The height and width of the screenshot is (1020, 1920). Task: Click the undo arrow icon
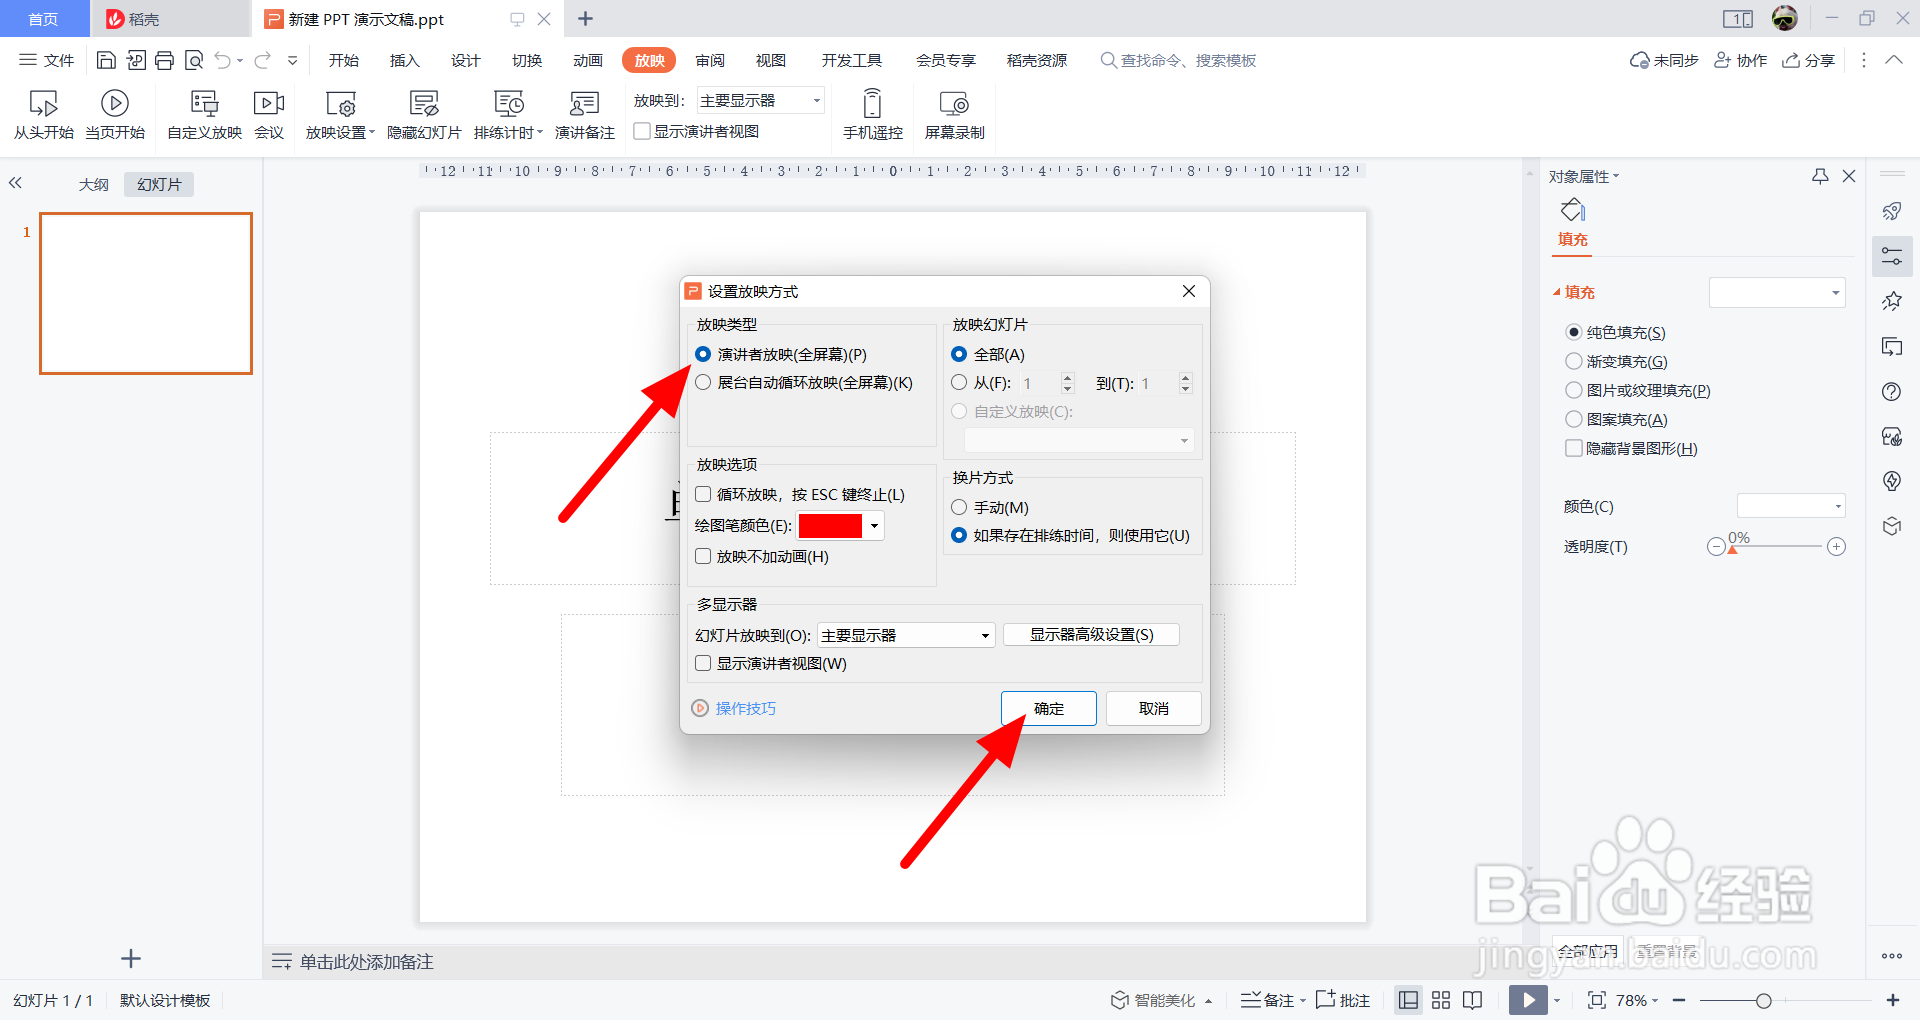coord(223,60)
